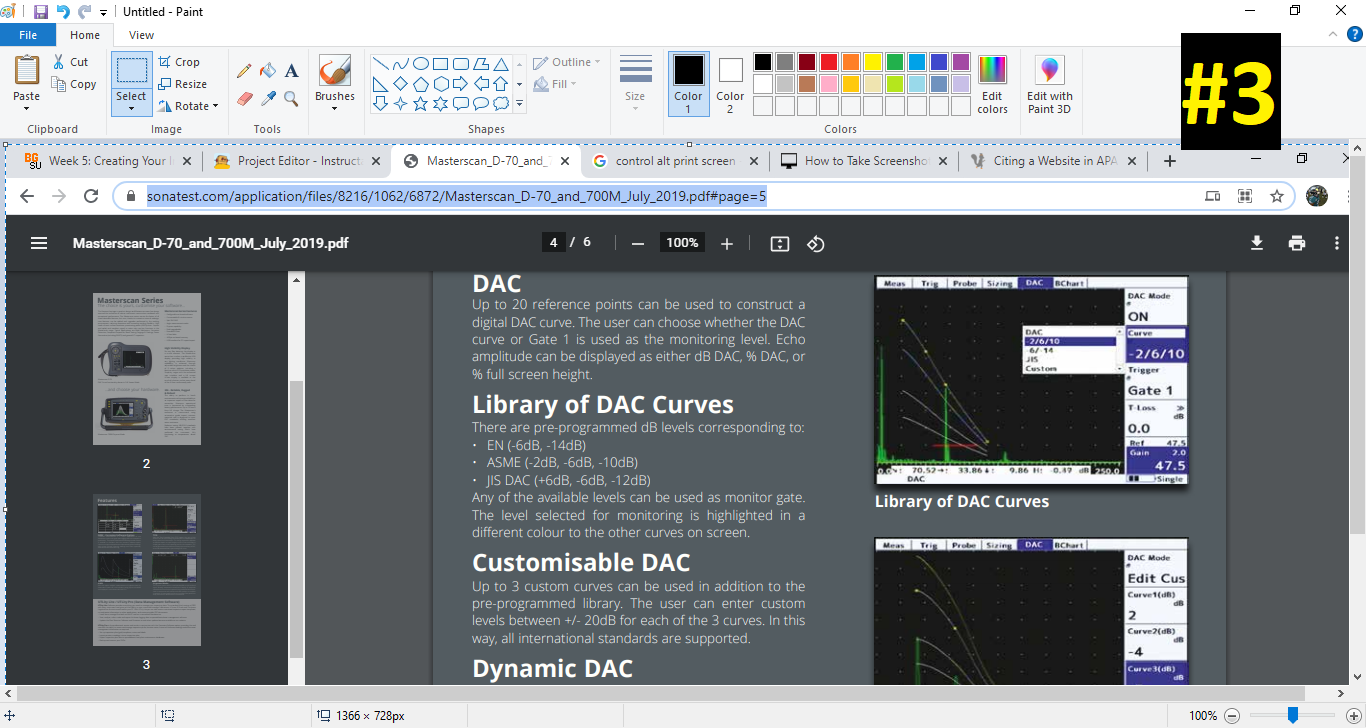Click the Crop tool

[180, 62]
